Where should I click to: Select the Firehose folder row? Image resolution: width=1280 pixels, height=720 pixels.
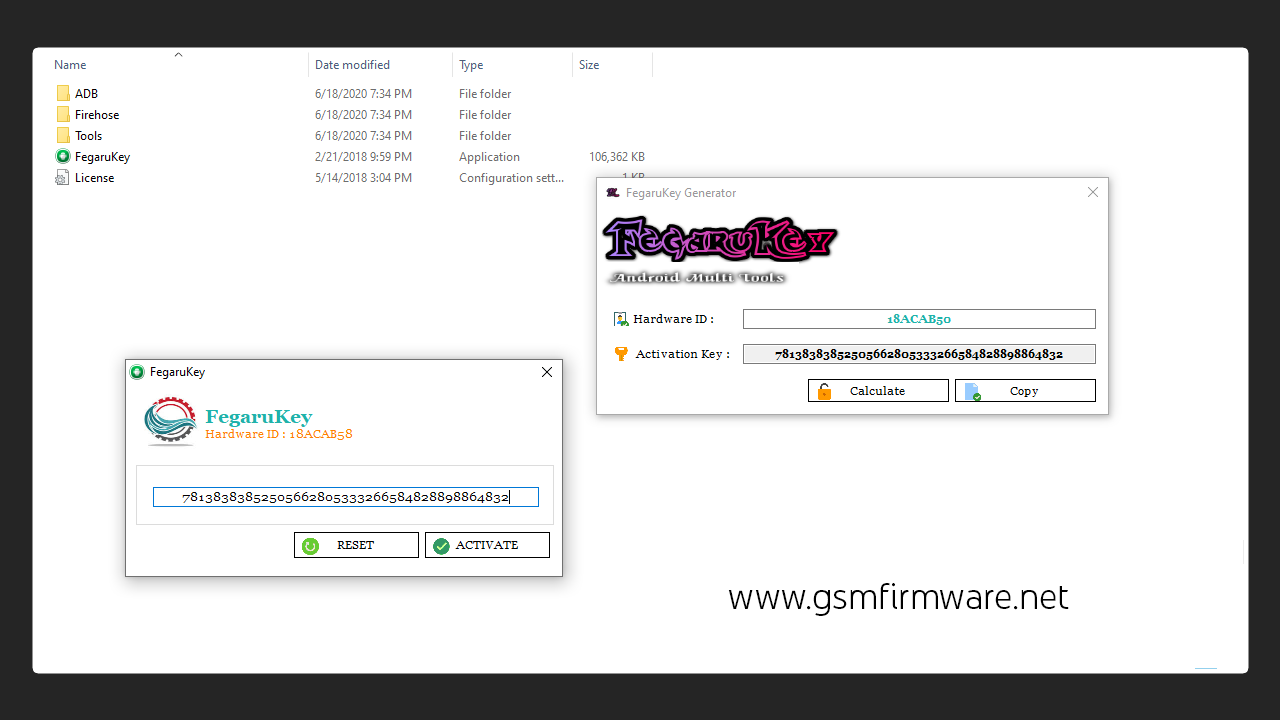(x=96, y=114)
